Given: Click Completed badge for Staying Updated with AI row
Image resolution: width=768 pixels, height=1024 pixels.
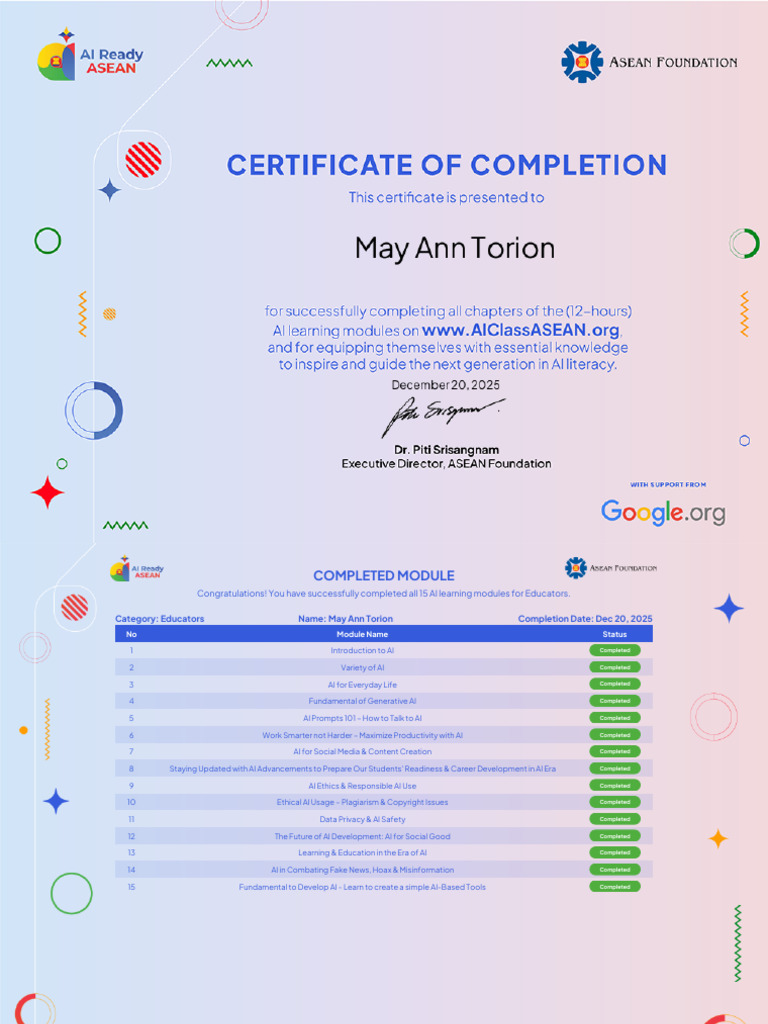Looking at the screenshot, I should pyautogui.click(x=615, y=769).
